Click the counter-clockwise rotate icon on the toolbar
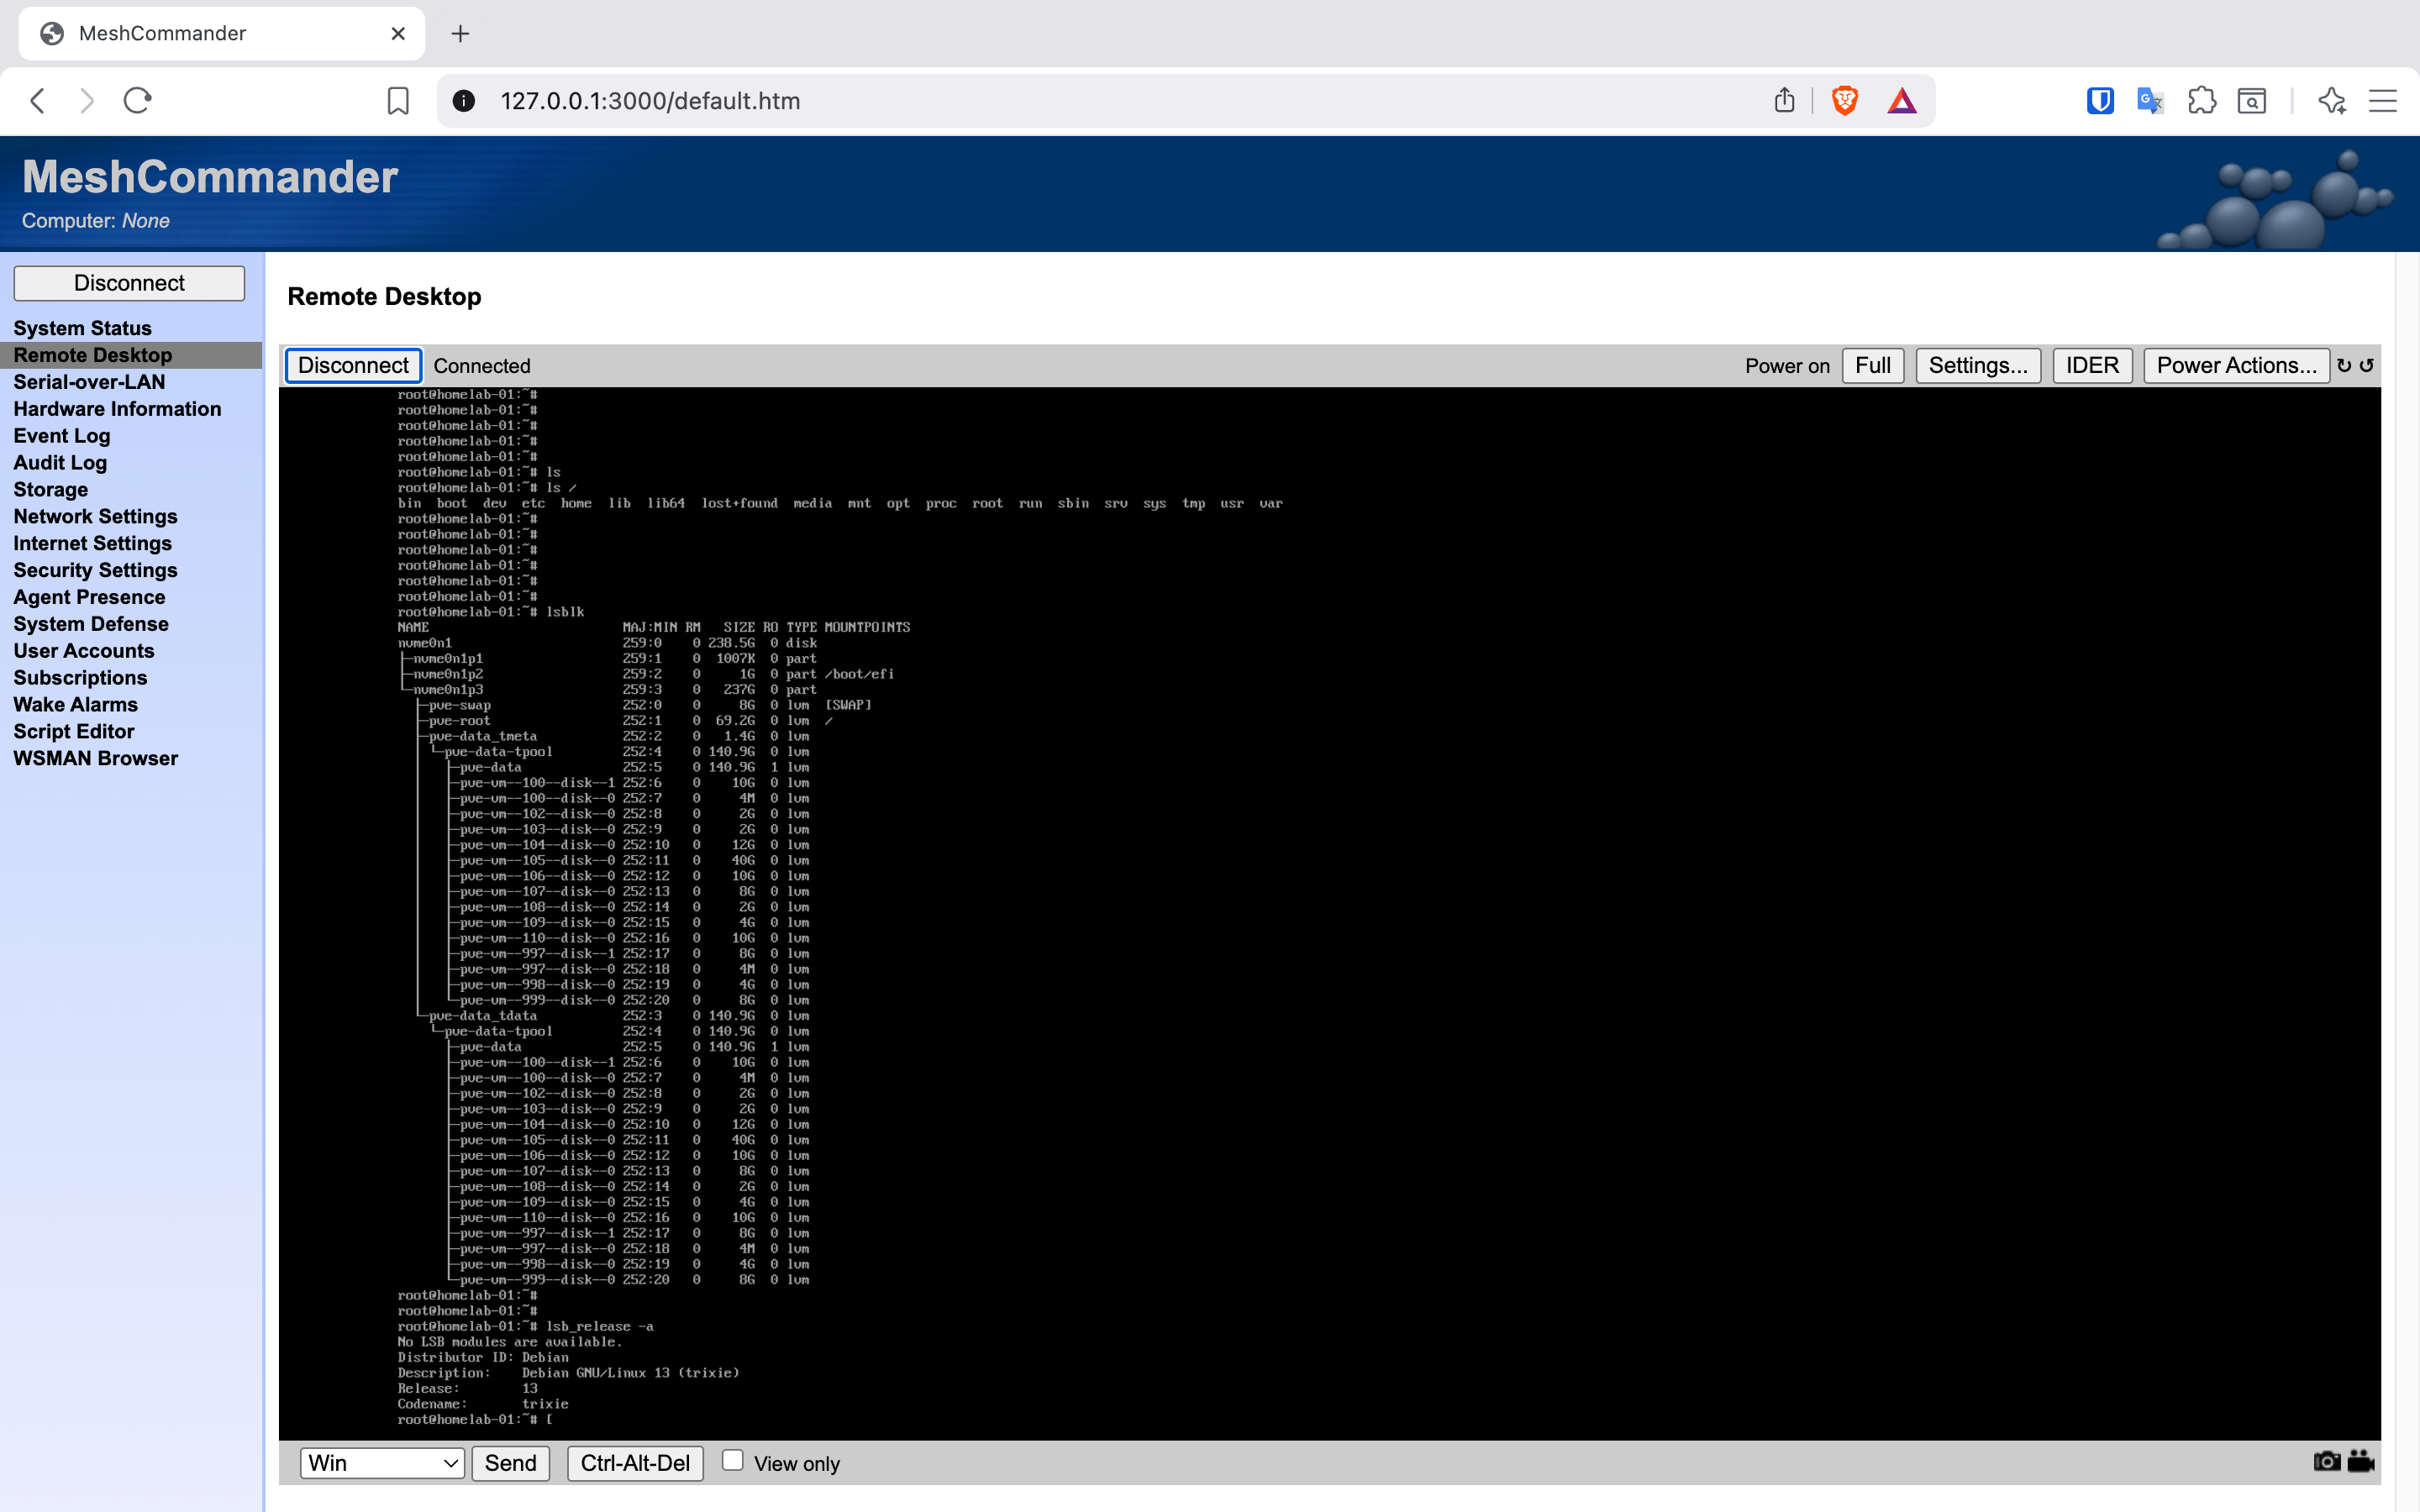 pos(2366,365)
